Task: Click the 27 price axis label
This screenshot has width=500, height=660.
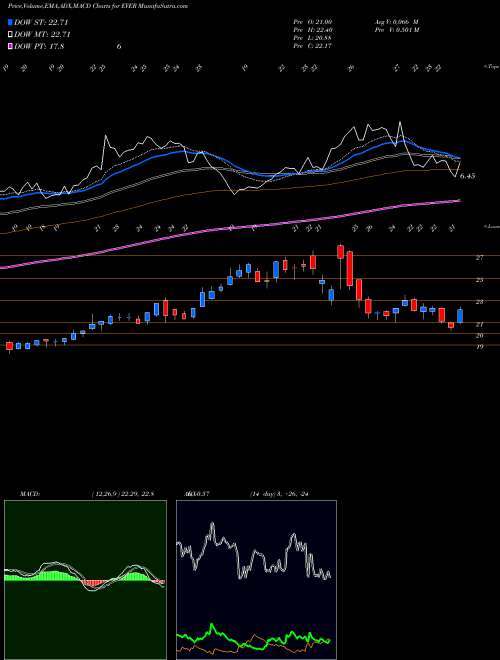Action: pos(479,258)
